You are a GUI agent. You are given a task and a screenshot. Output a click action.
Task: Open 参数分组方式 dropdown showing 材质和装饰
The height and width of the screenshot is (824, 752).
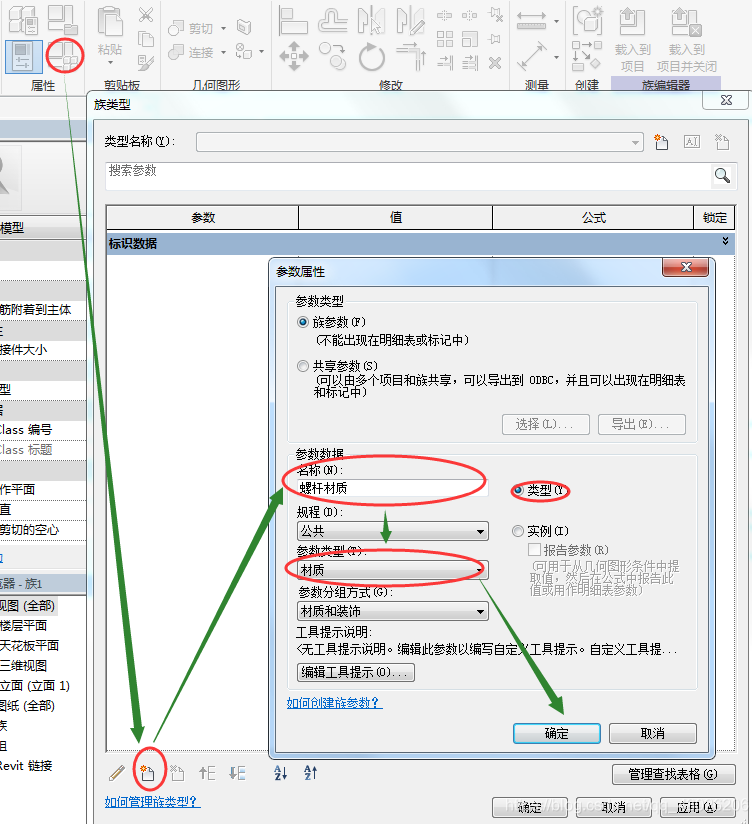pyautogui.click(x=393, y=611)
